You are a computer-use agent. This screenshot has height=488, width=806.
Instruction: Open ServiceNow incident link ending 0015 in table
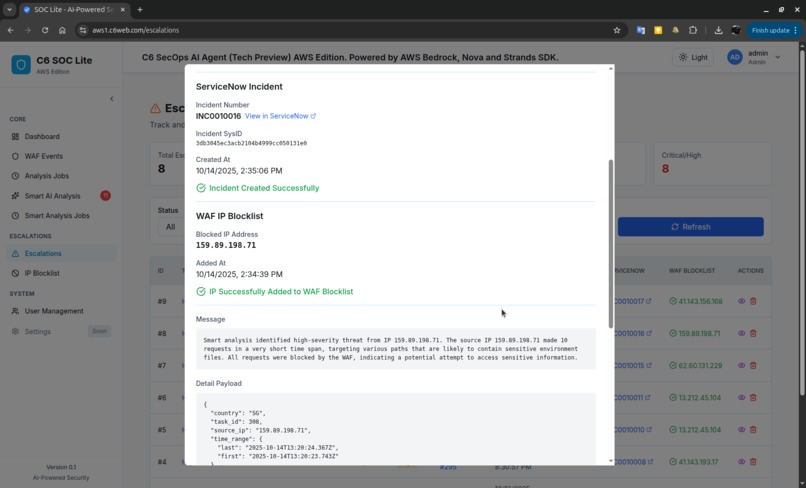pos(633,366)
